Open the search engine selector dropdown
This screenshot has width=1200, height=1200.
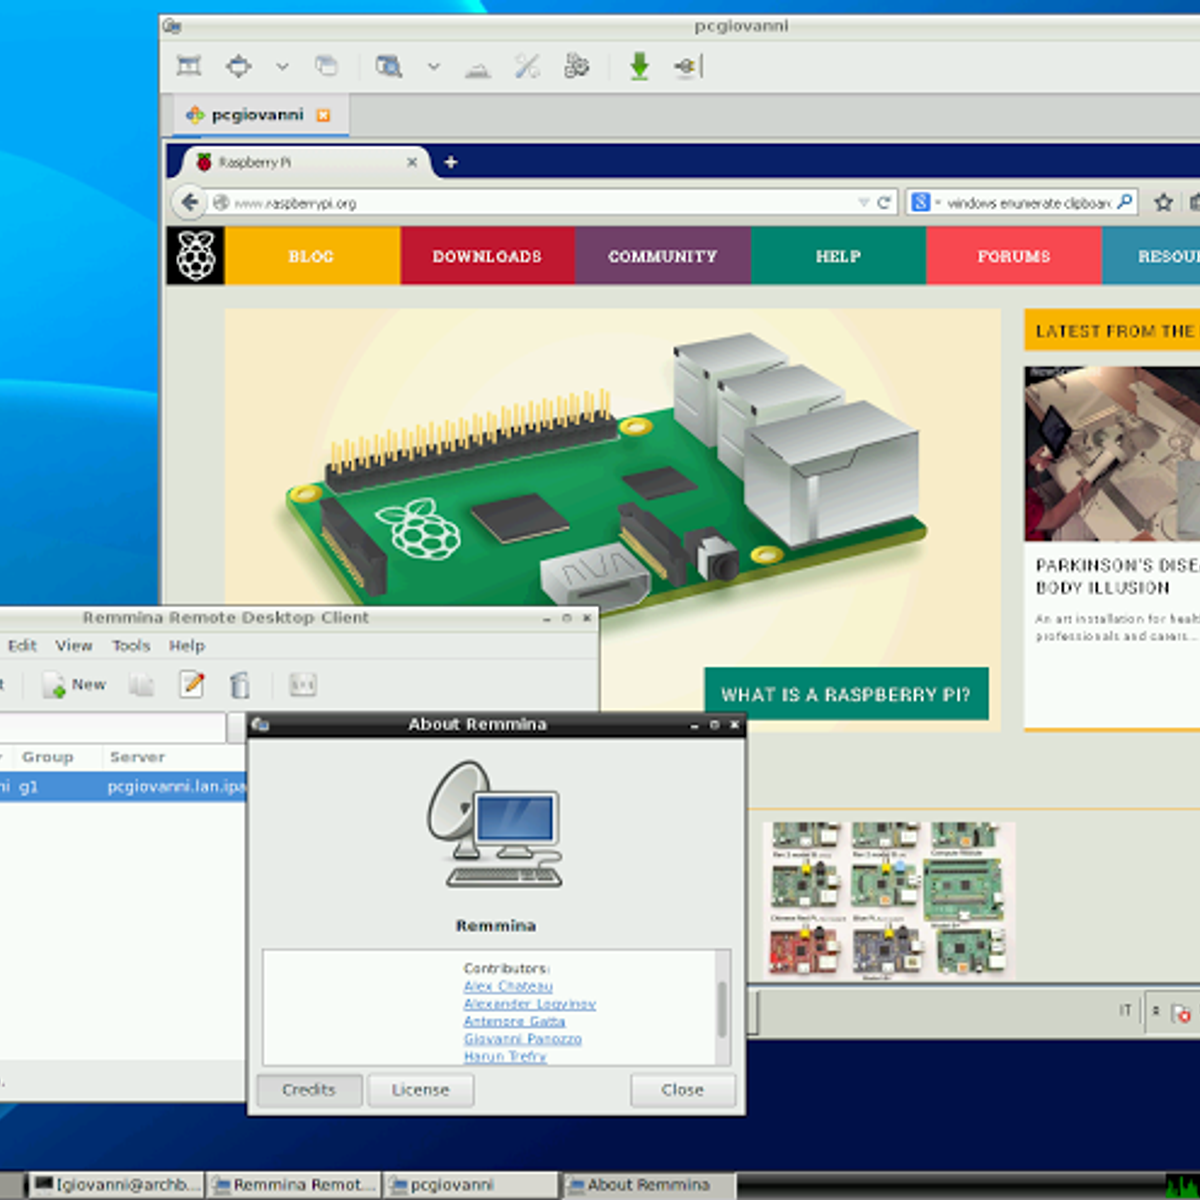coord(925,203)
